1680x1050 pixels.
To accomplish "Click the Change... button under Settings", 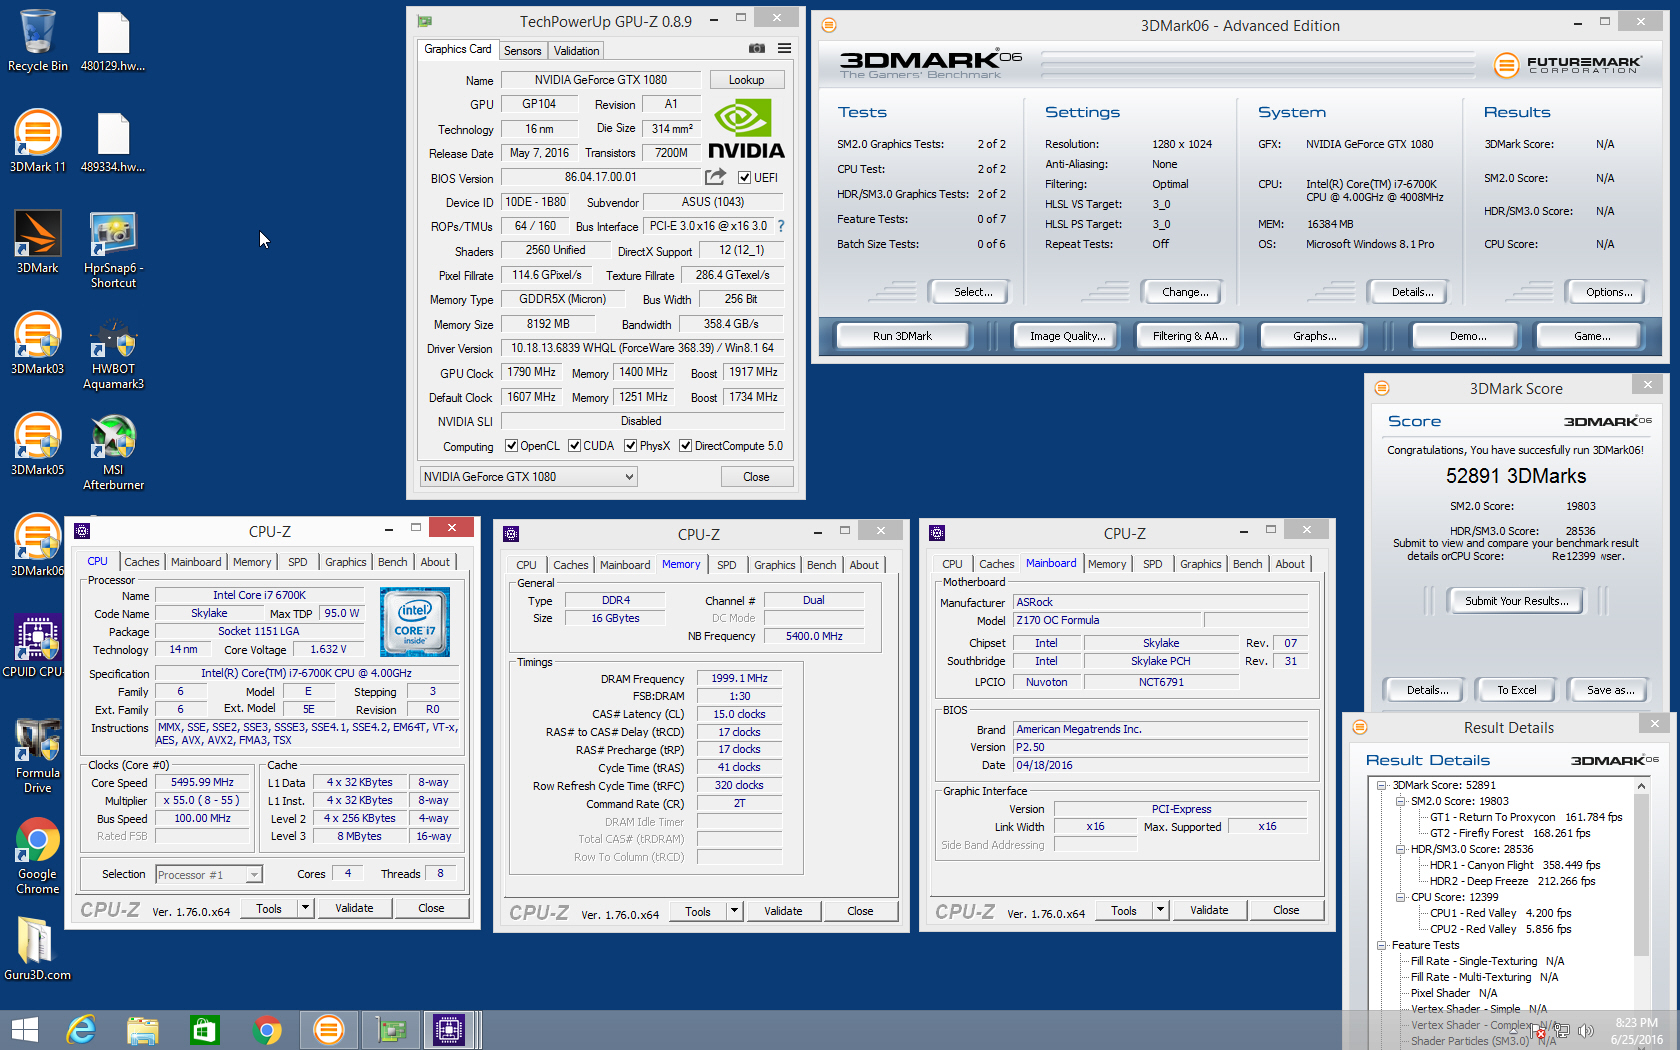I will (1185, 292).
